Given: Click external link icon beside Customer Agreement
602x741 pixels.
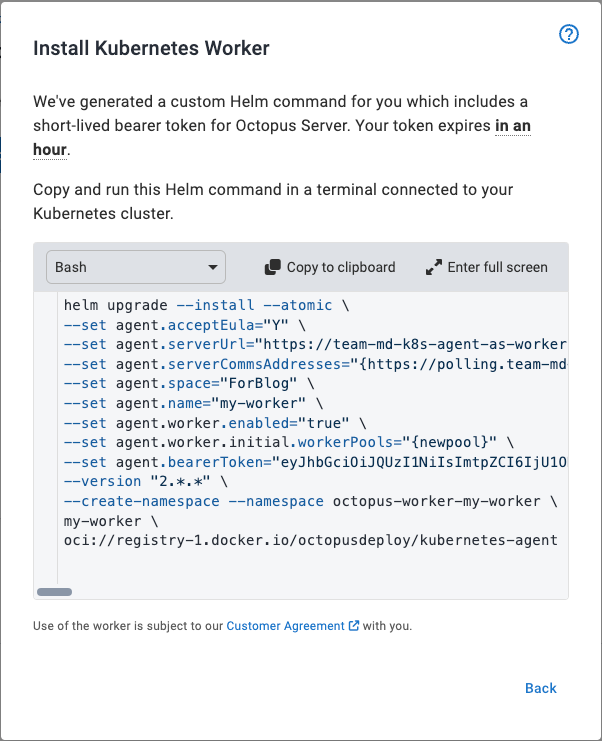Looking at the screenshot, I should click(x=354, y=626).
